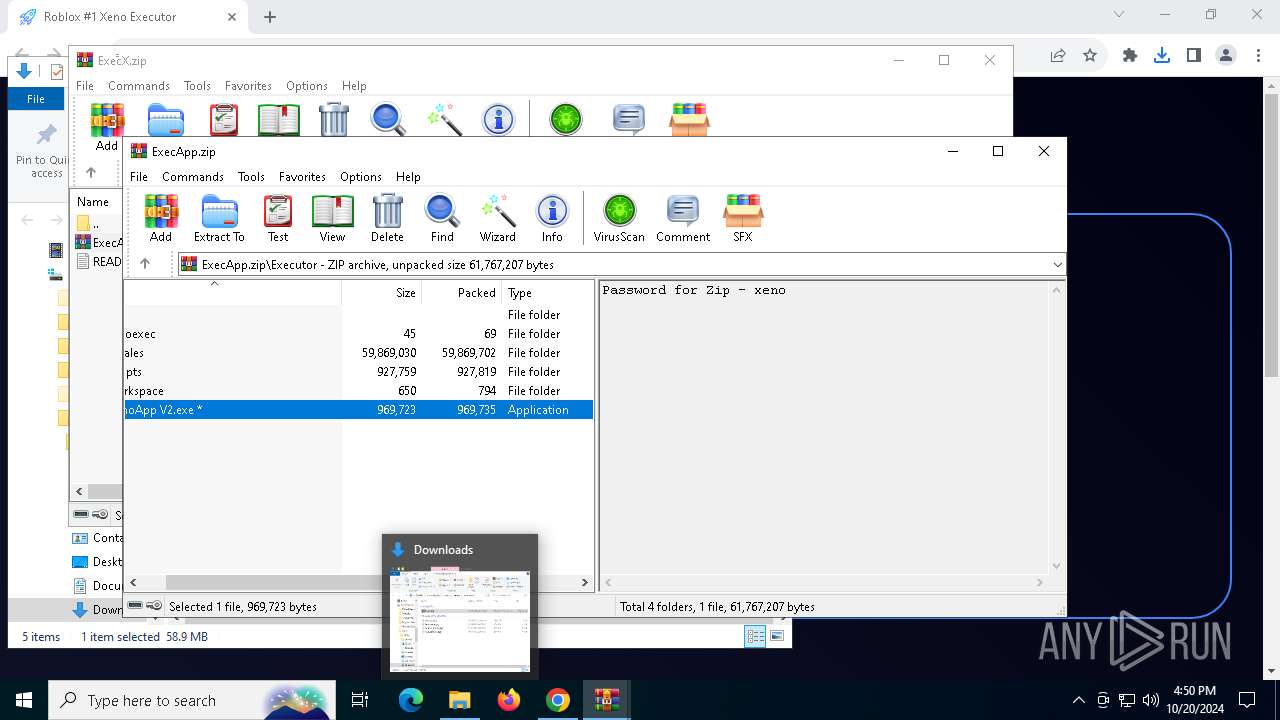Viewport: 1280px width, 720px height.
Task: Switch Explorer to large icons view
Action: [x=777, y=636]
